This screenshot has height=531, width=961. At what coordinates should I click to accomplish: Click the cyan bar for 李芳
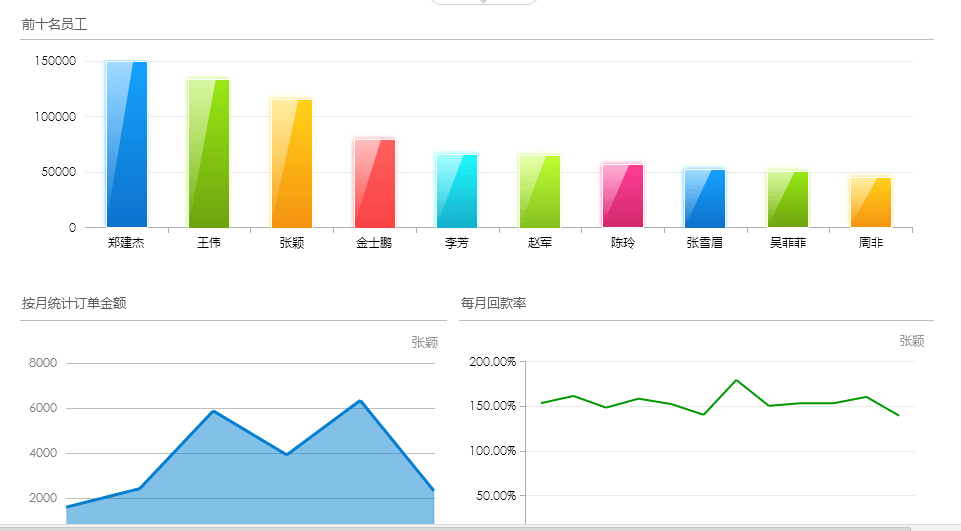click(x=457, y=191)
